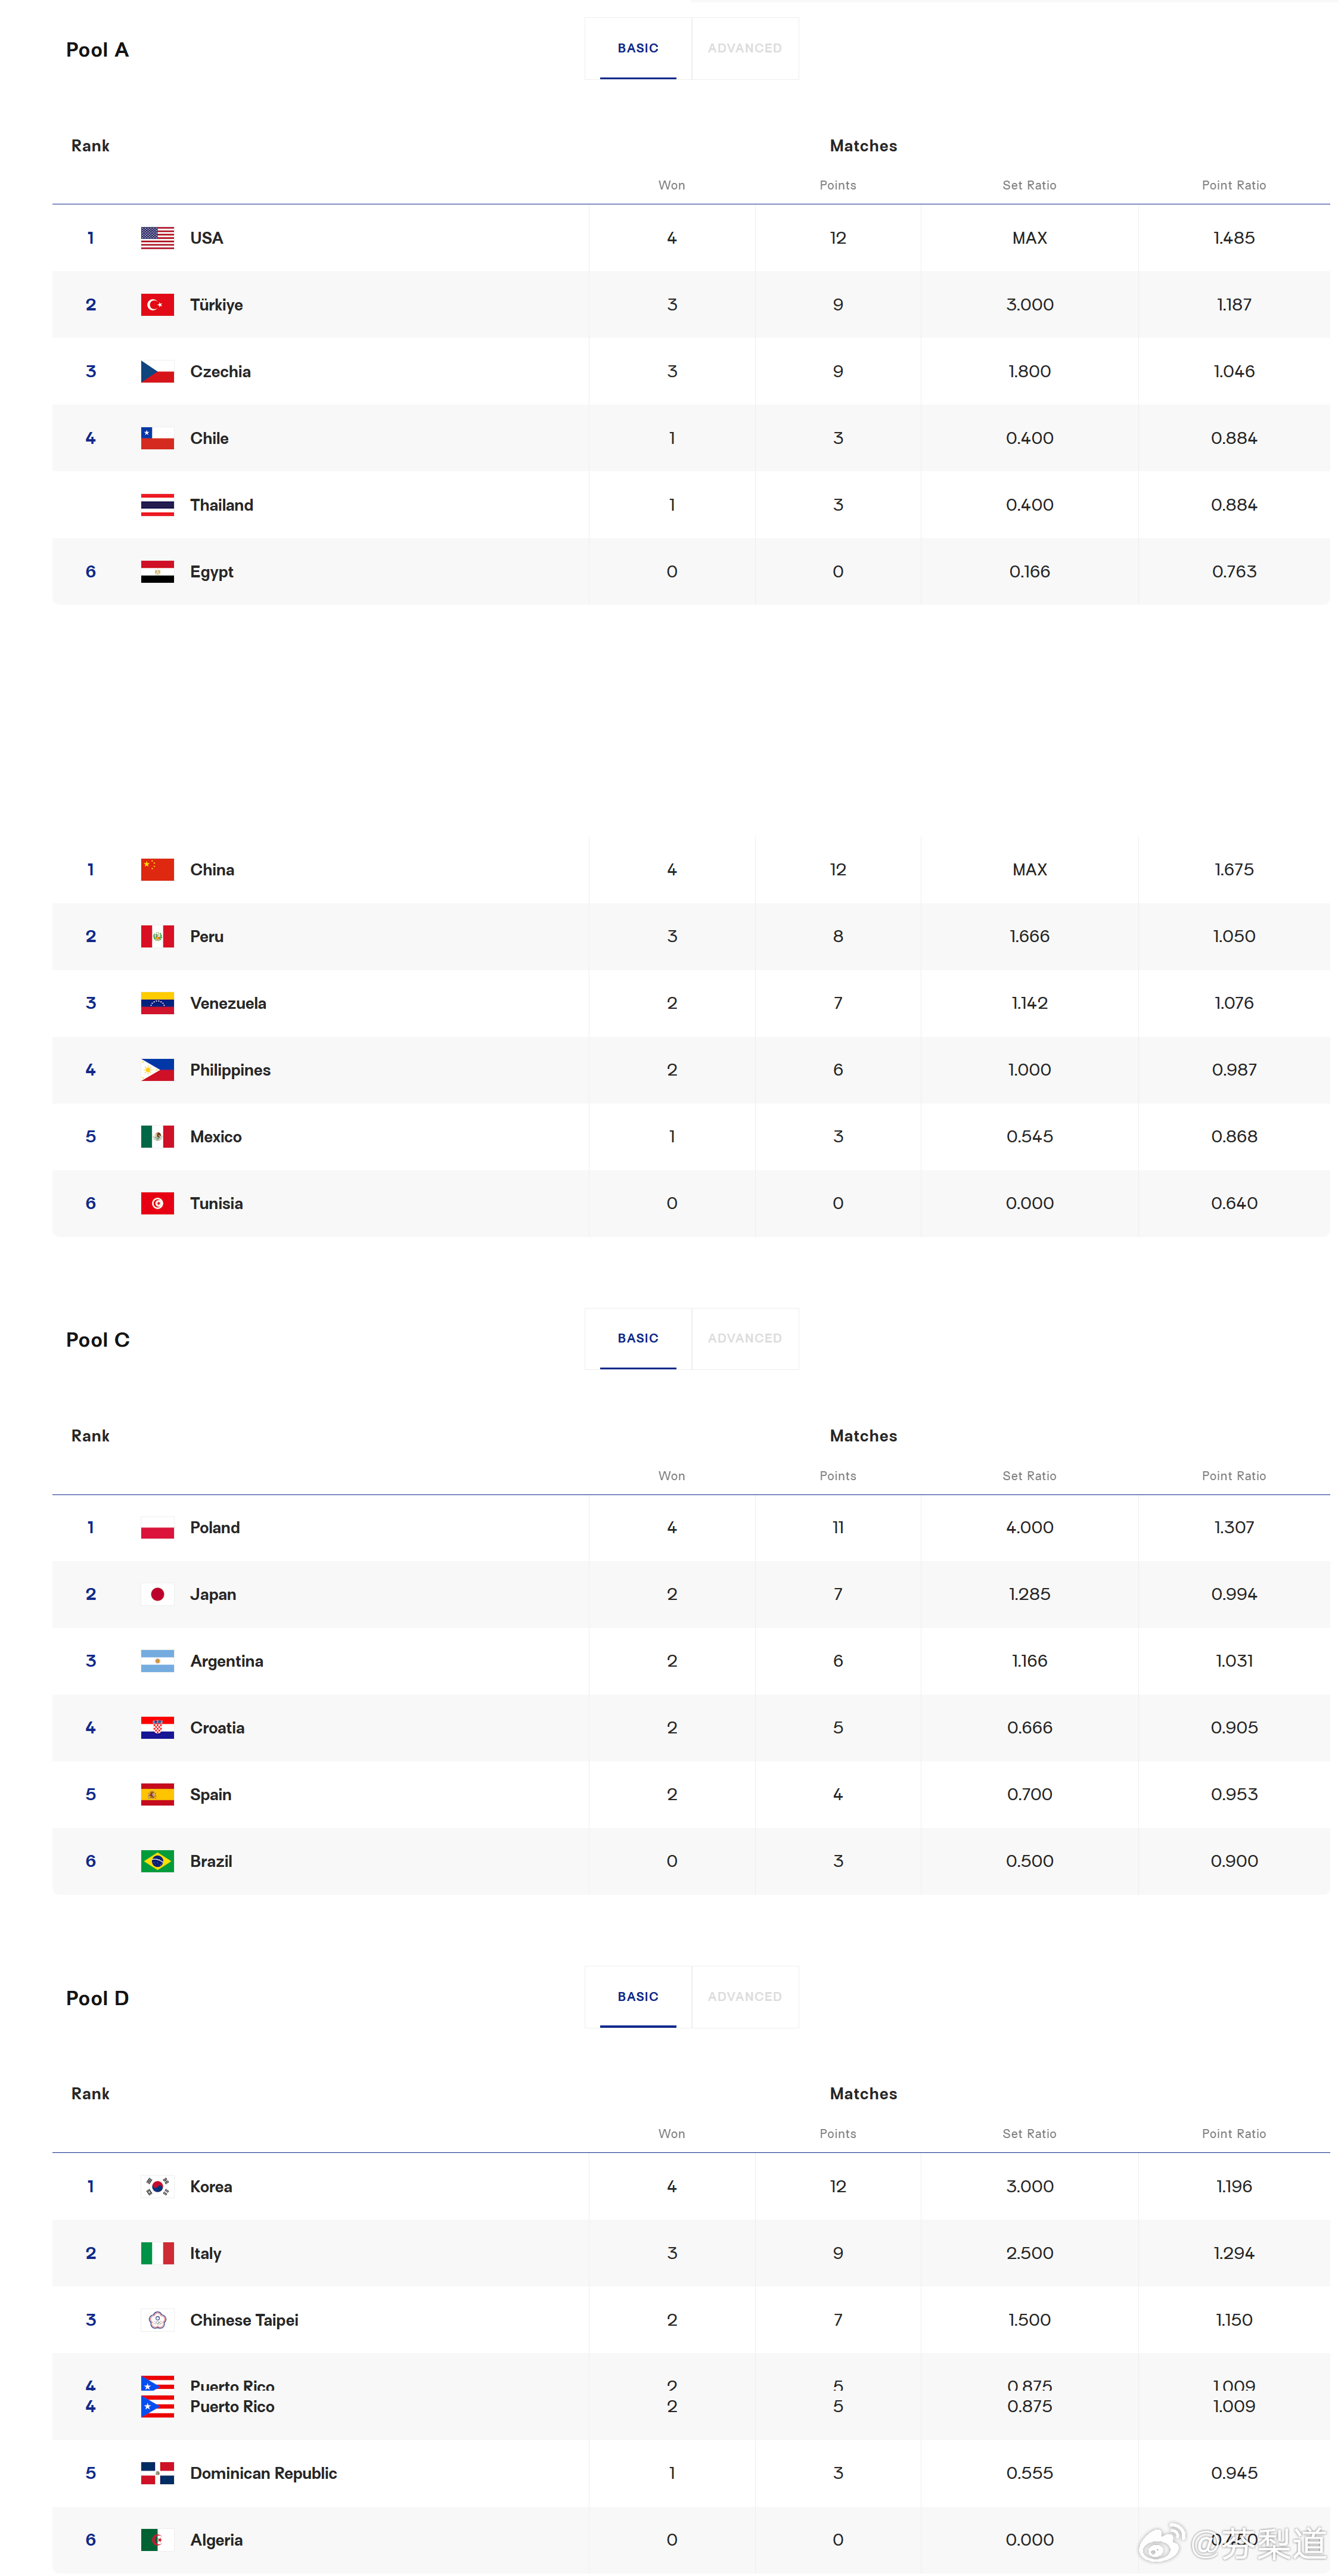The image size is (1338, 2576).
Task: Click the Argentina flag icon
Action: [x=157, y=1661]
